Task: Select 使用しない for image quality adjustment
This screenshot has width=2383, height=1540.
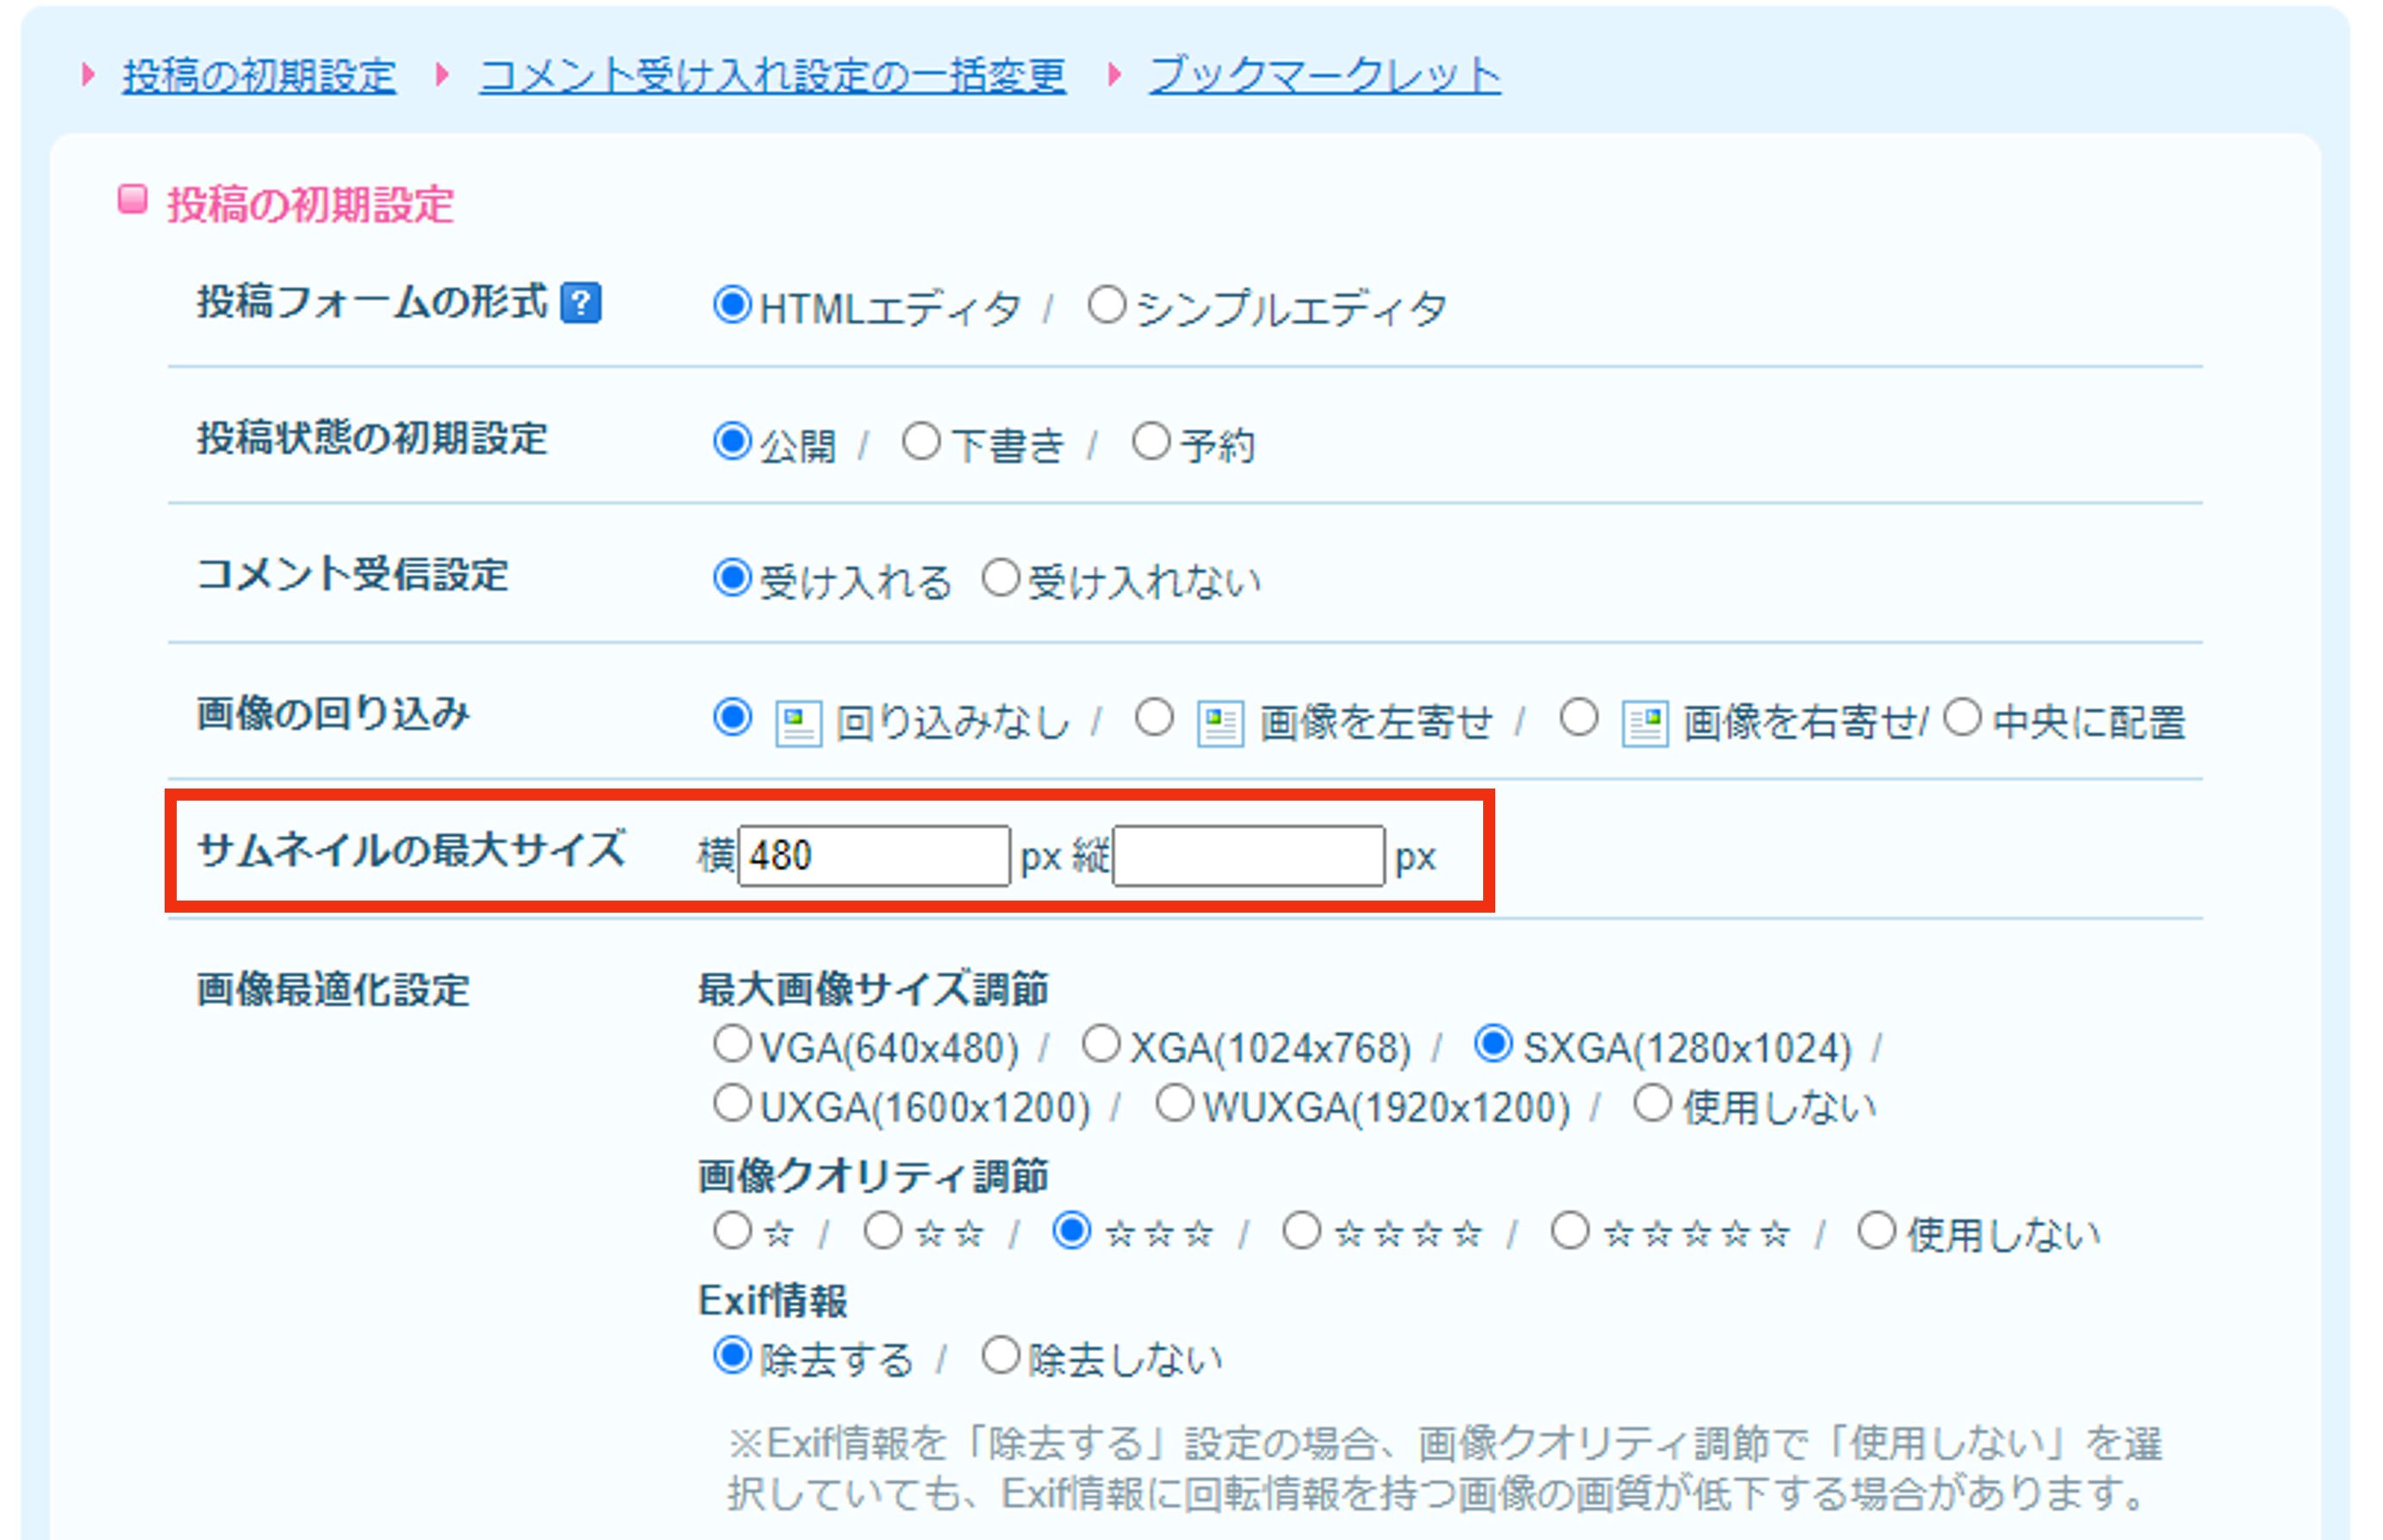Action: [x=1877, y=1231]
